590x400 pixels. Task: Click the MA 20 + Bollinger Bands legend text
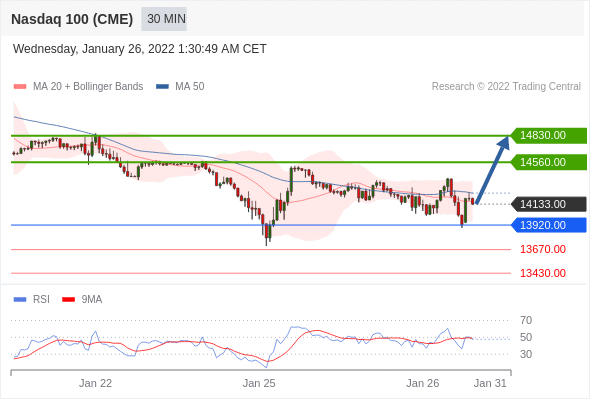click(x=88, y=87)
